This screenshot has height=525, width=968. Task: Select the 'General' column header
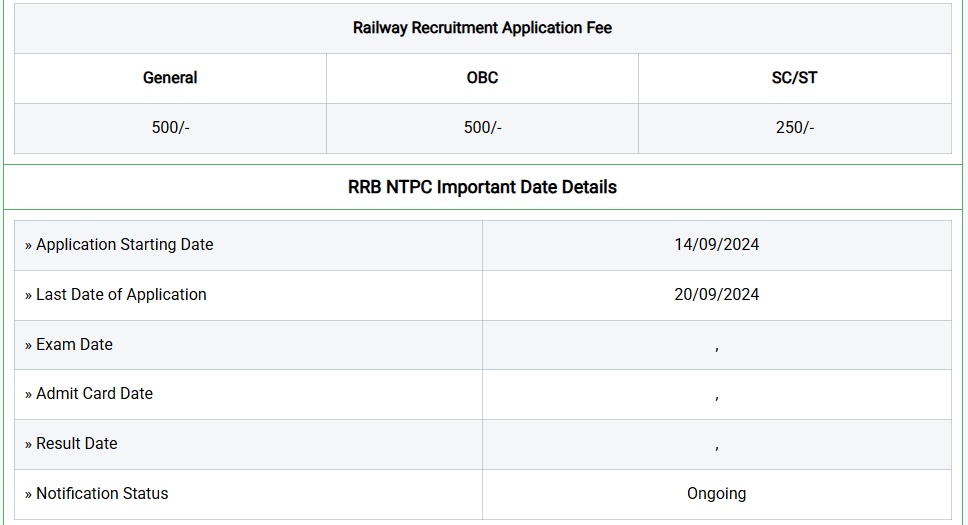pyautogui.click(x=170, y=78)
